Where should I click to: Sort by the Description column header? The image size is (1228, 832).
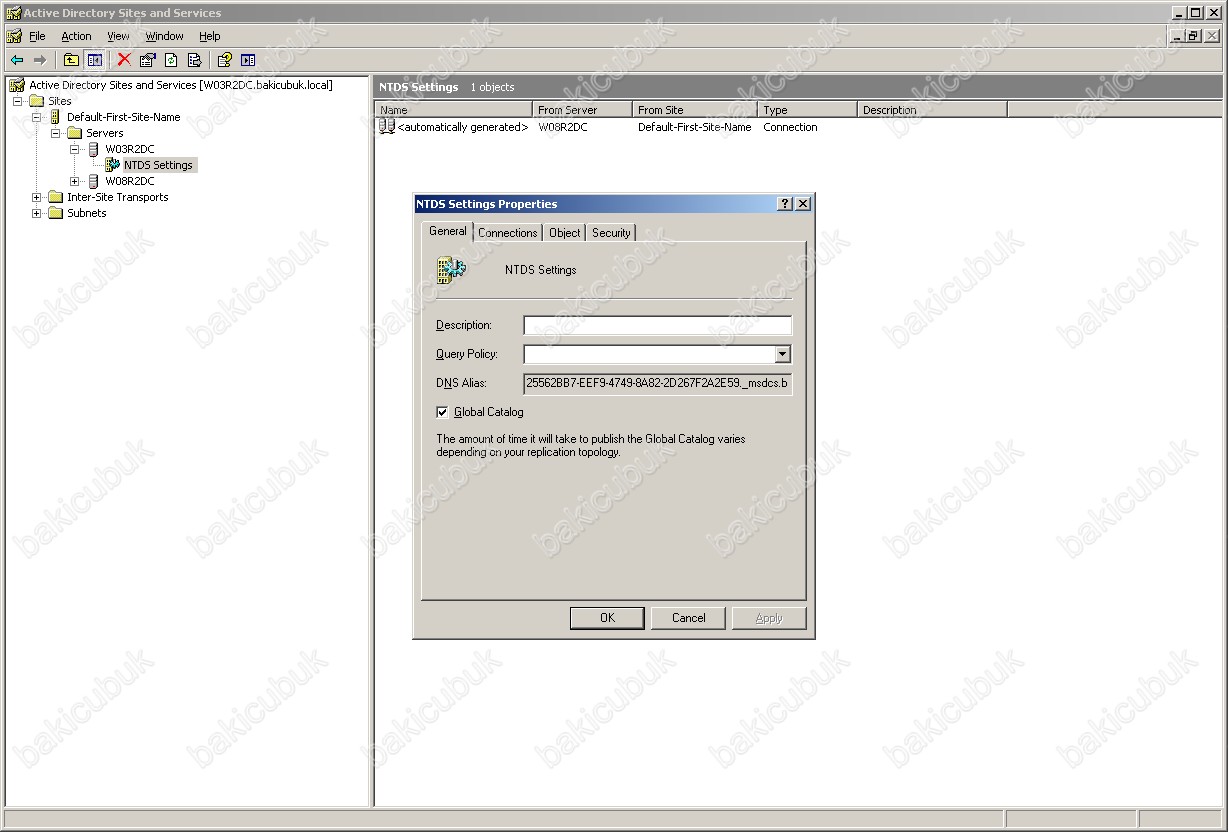click(x=932, y=110)
